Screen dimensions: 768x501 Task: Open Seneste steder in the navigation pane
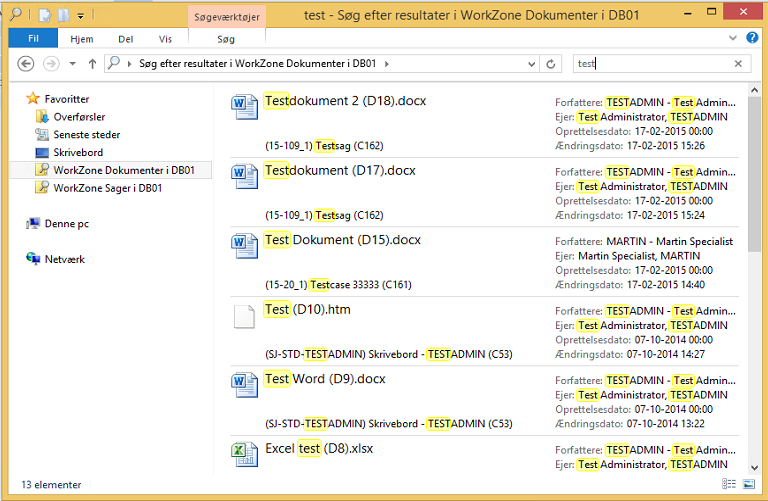[87, 134]
